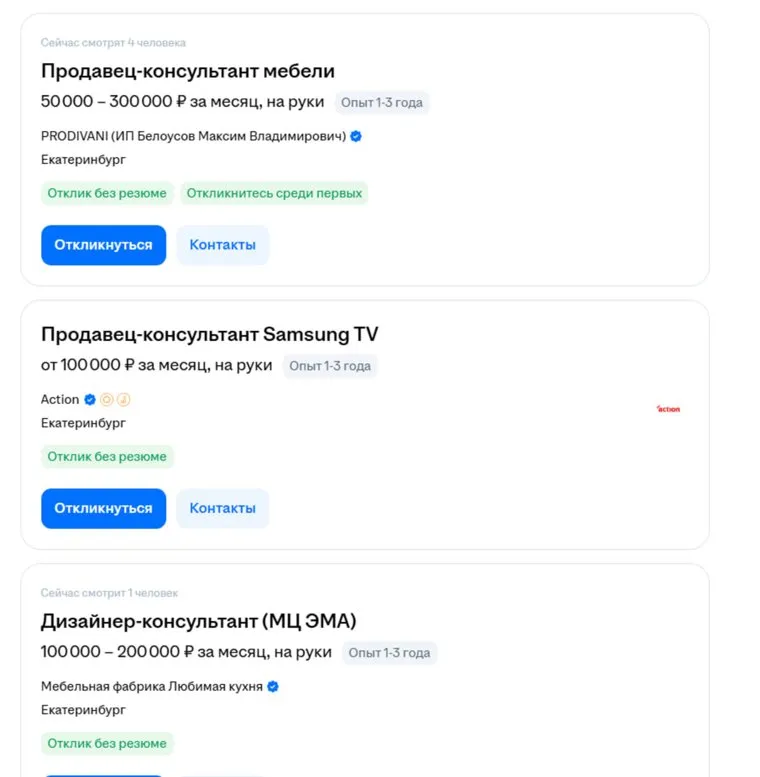Click the first orange award badge beside Action
The height and width of the screenshot is (777, 760).
107,399
